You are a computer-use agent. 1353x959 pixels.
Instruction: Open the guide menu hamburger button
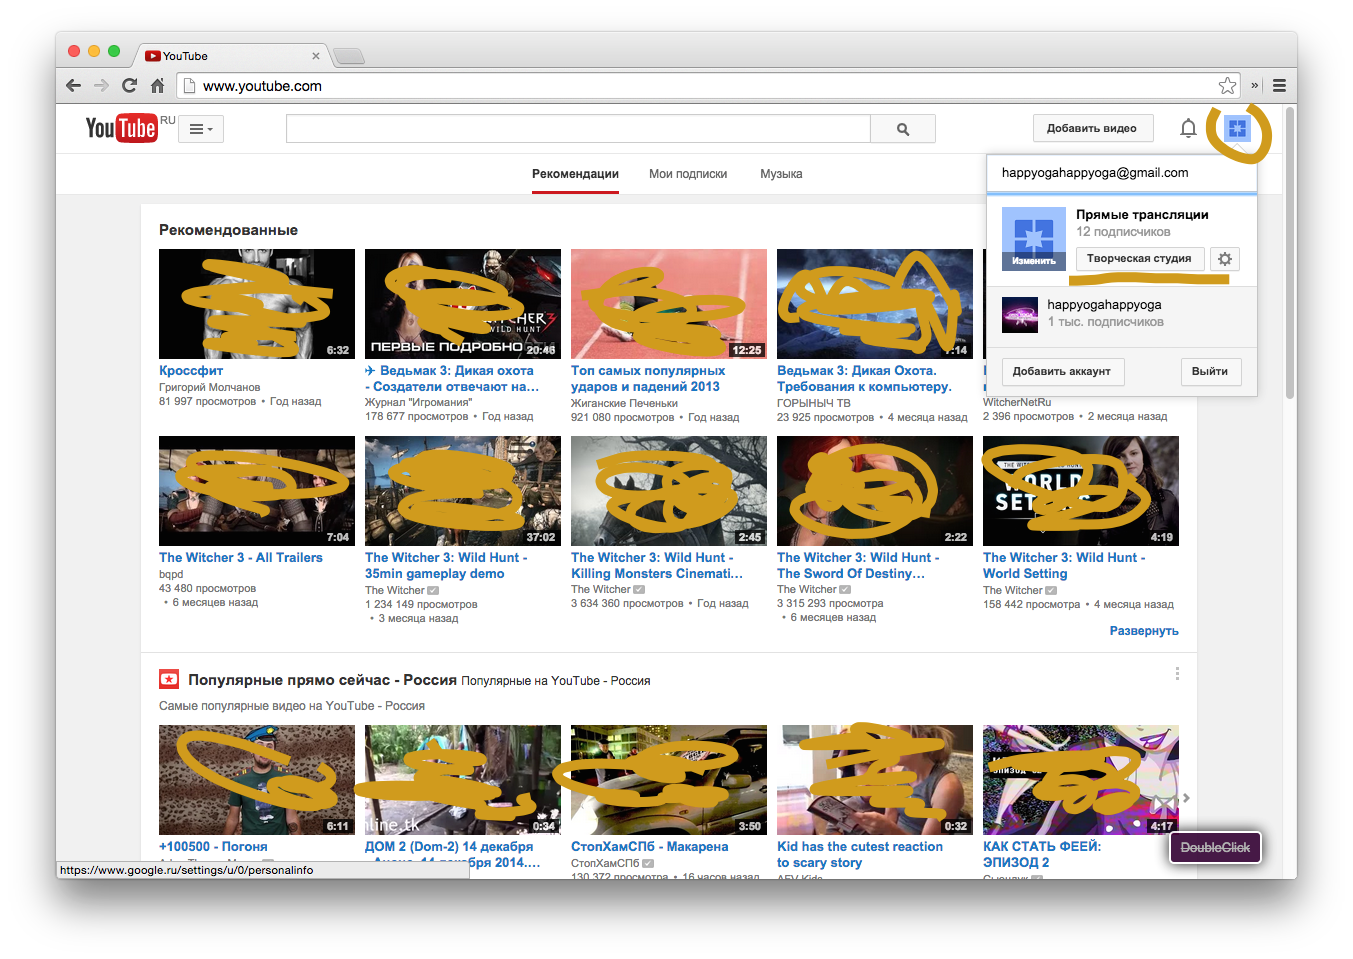(201, 129)
